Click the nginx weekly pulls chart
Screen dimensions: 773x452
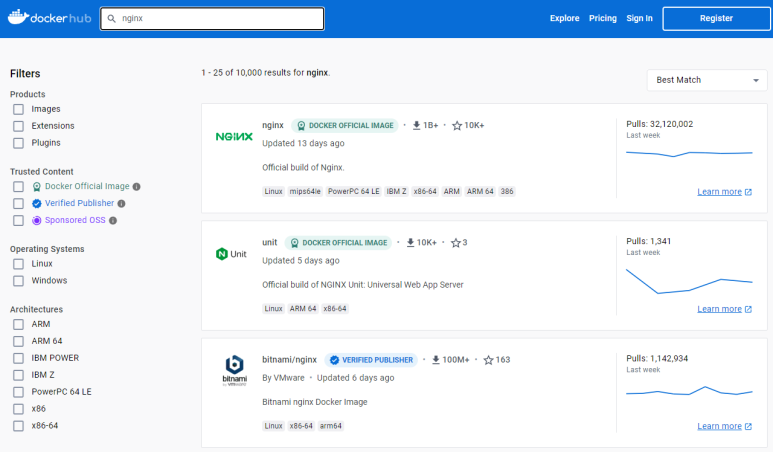coord(689,154)
